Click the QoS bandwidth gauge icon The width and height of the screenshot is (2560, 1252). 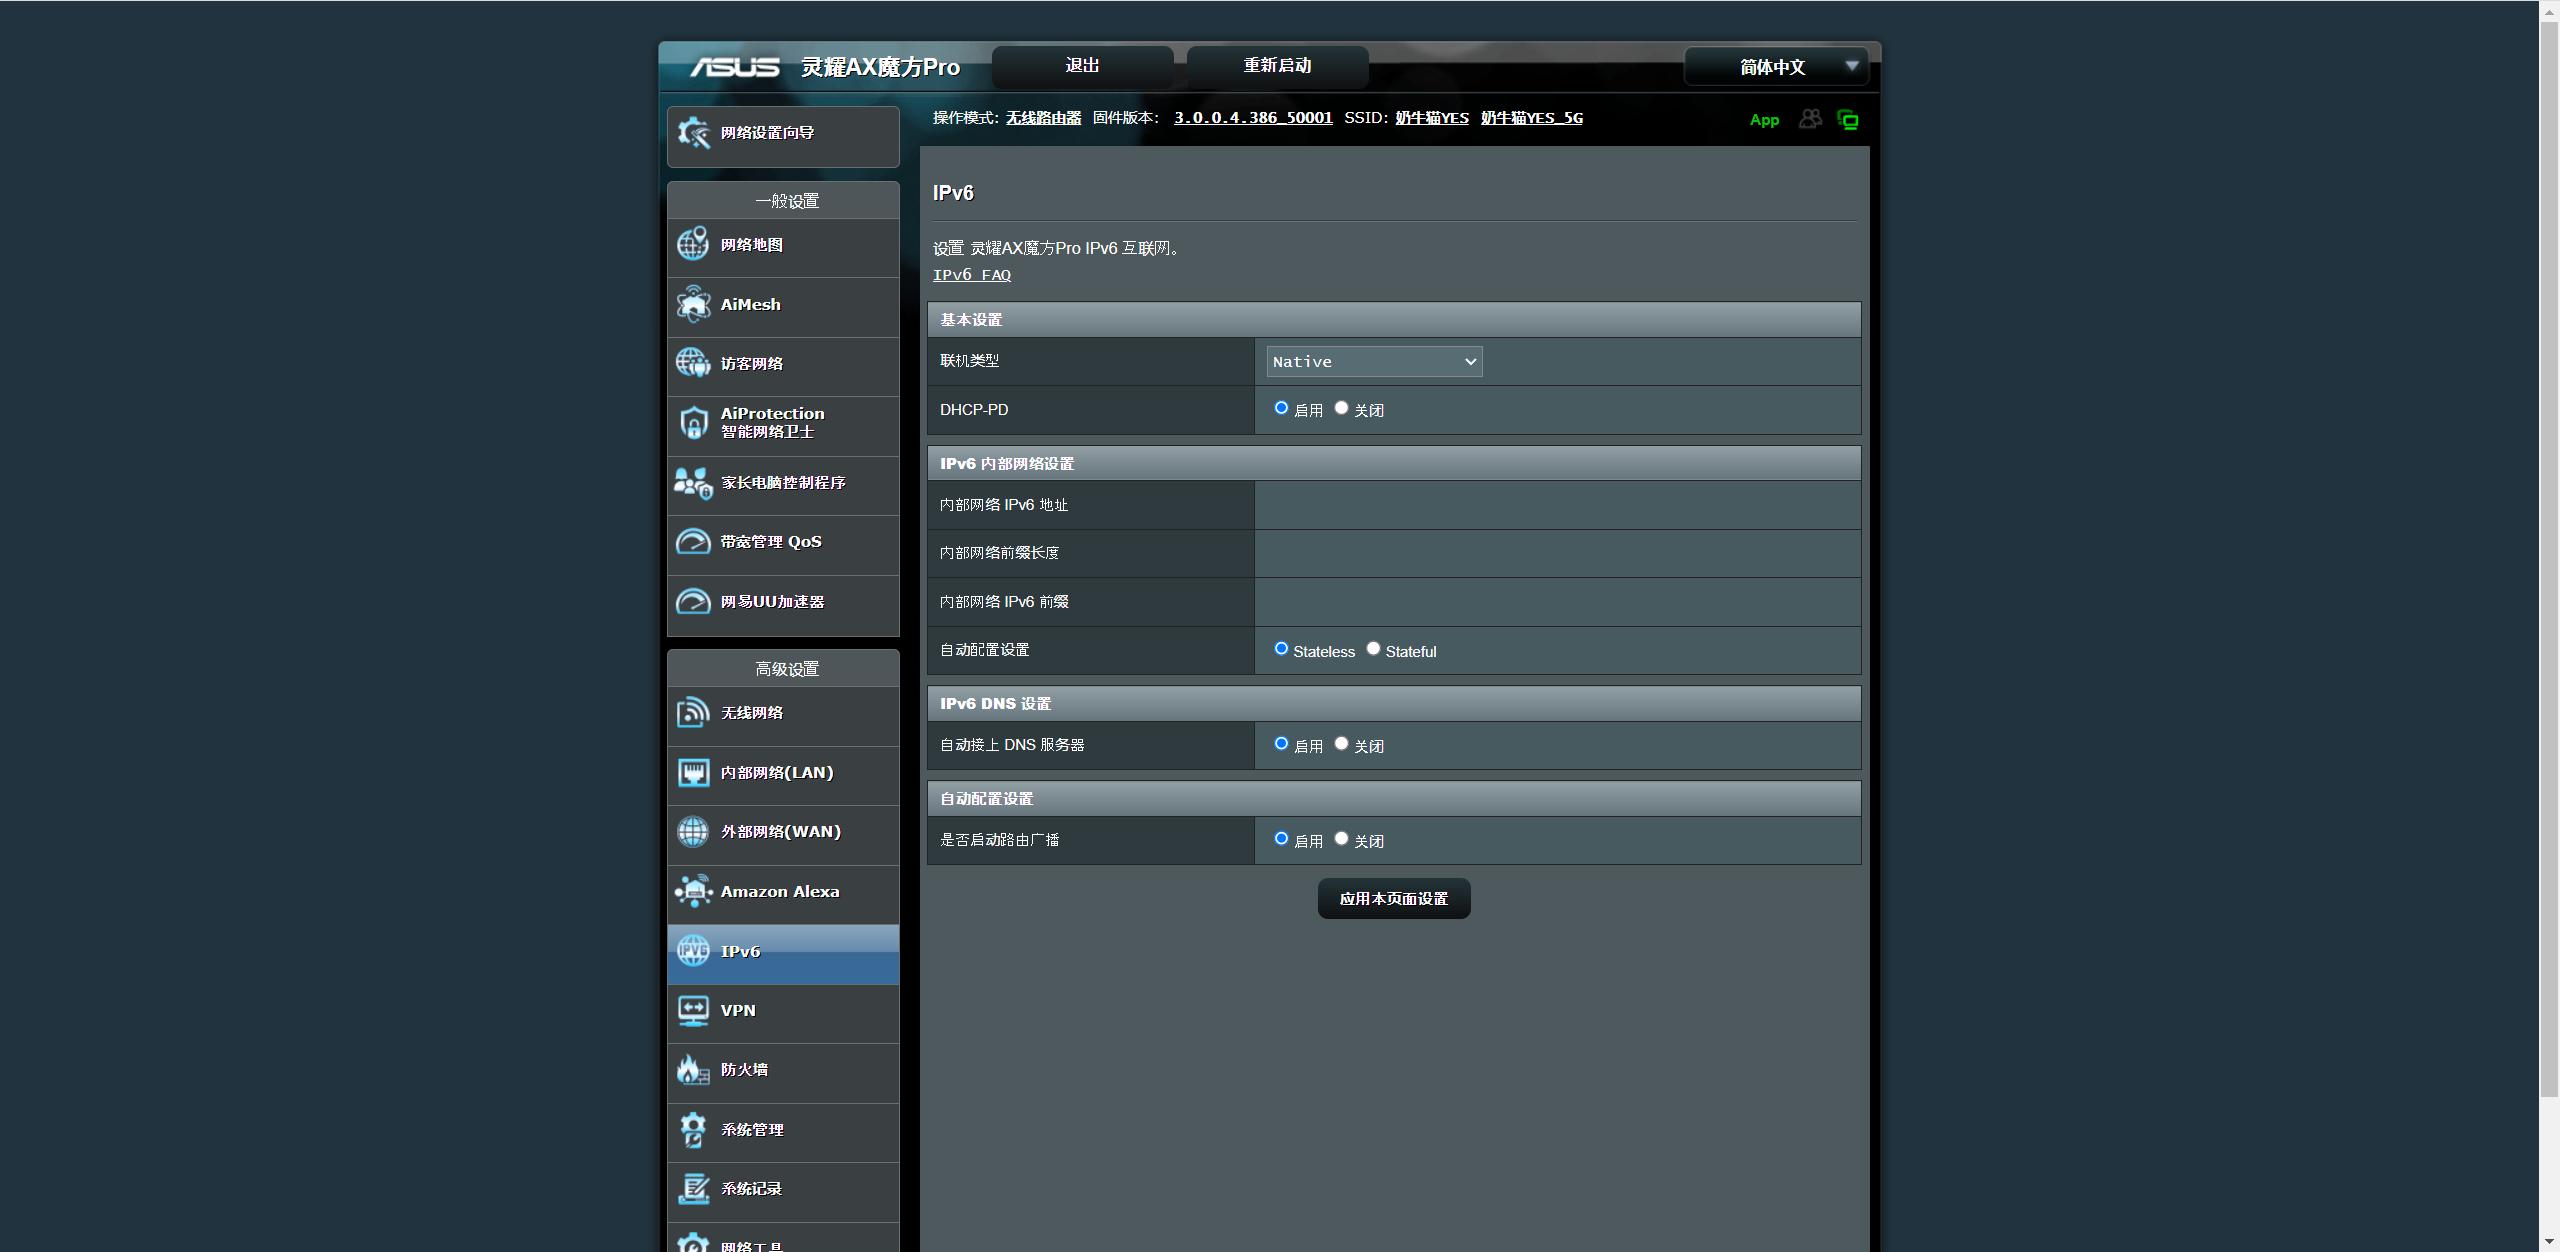coord(693,542)
